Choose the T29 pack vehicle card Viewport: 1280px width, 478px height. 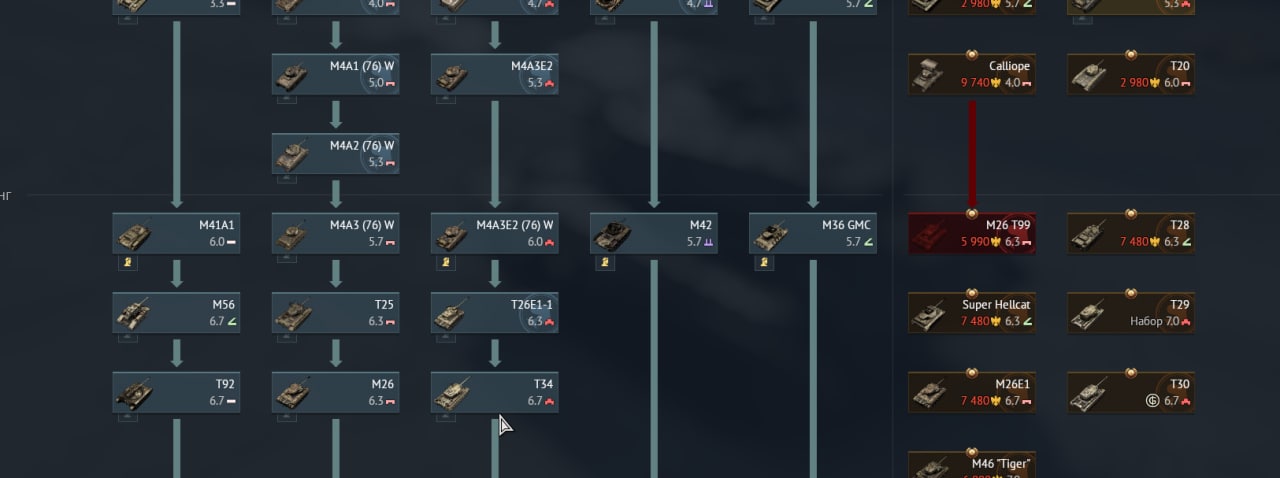(x=1130, y=313)
